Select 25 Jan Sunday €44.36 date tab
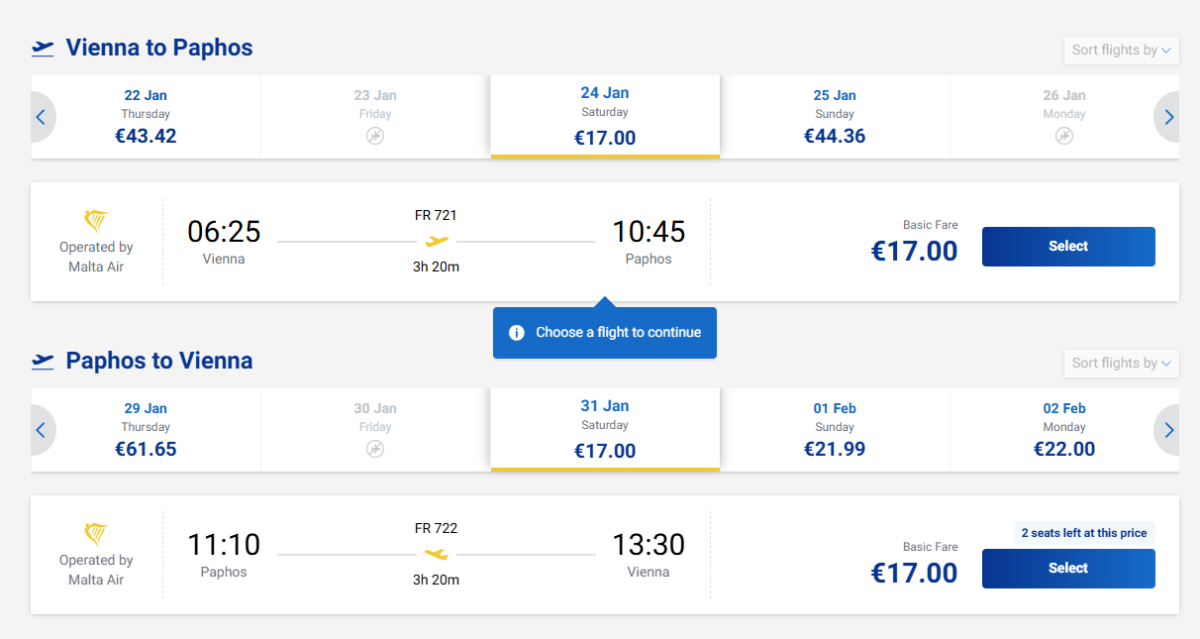This screenshot has height=639, width=1200. 835,117
